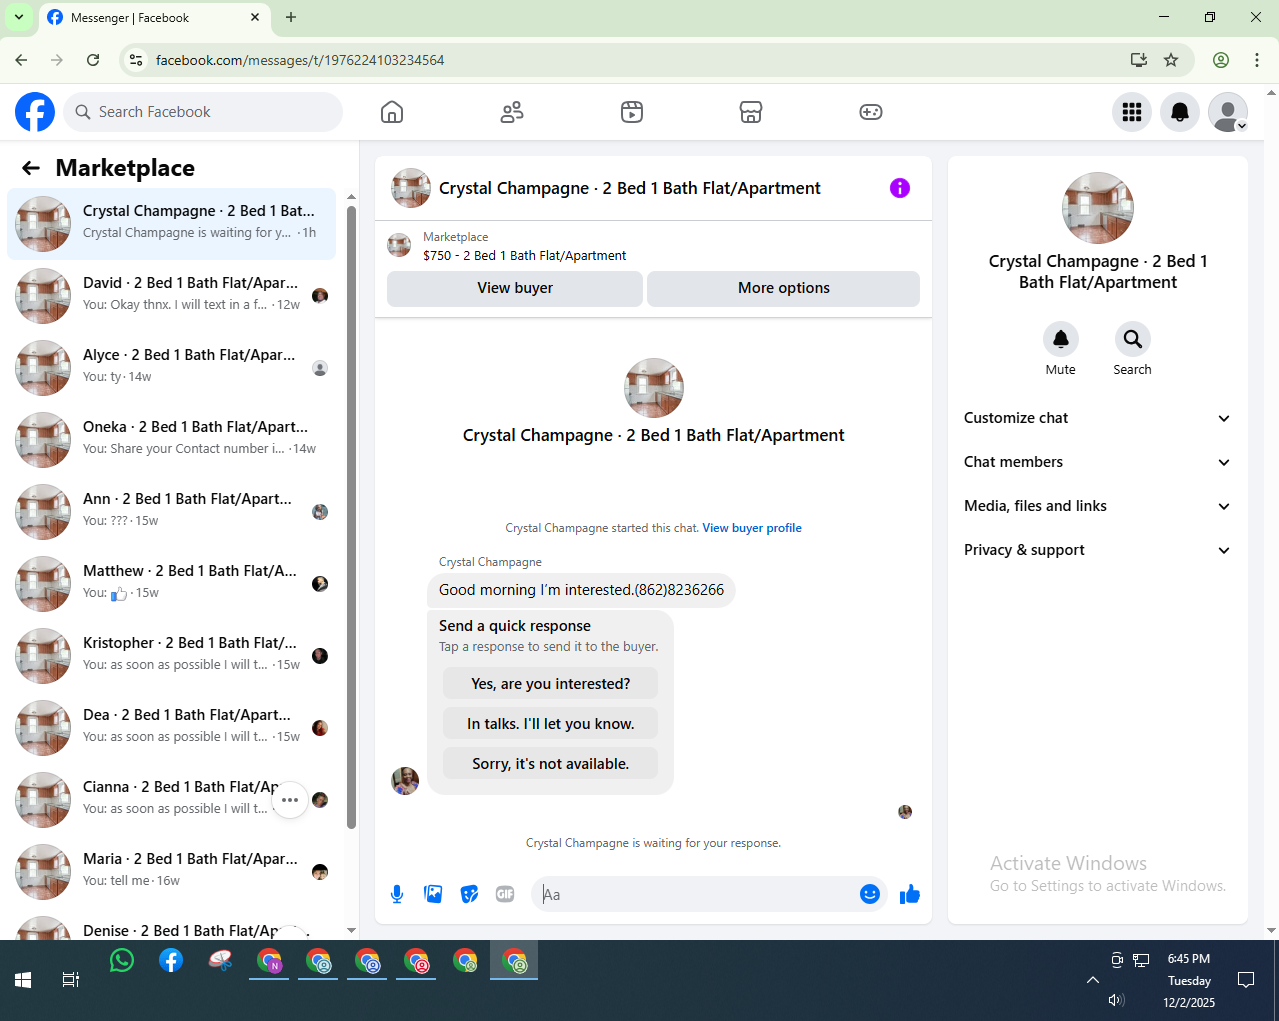Click the Search Facebook box
Viewport: 1279px width, 1021px height.
(203, 112)
